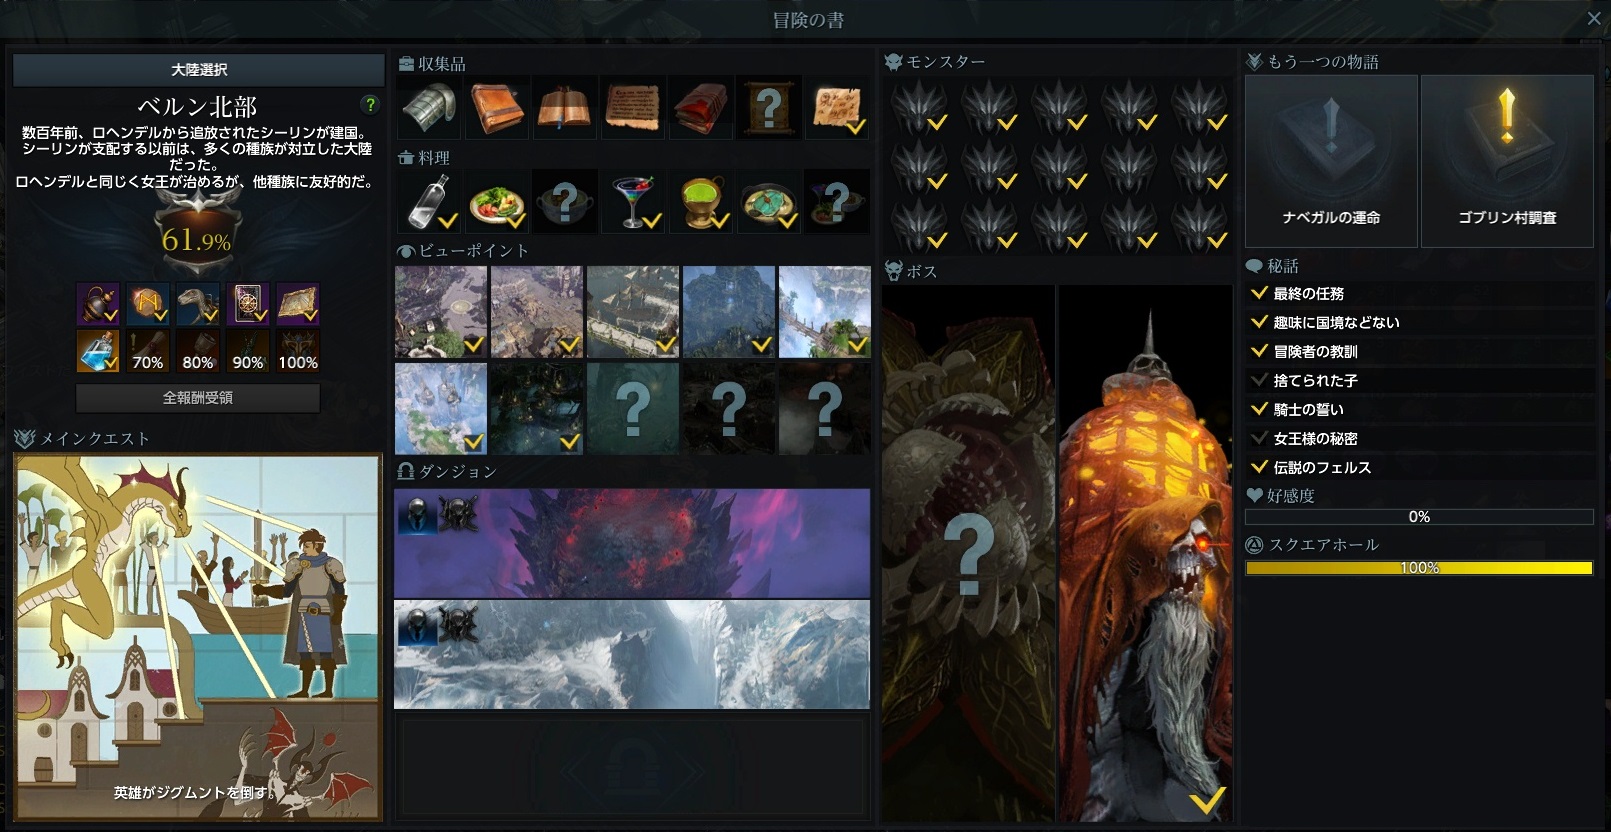Click the orange rune reward icon
Image resolution: width=1611 pixels, height=832 pixels.
click(148, 304)
